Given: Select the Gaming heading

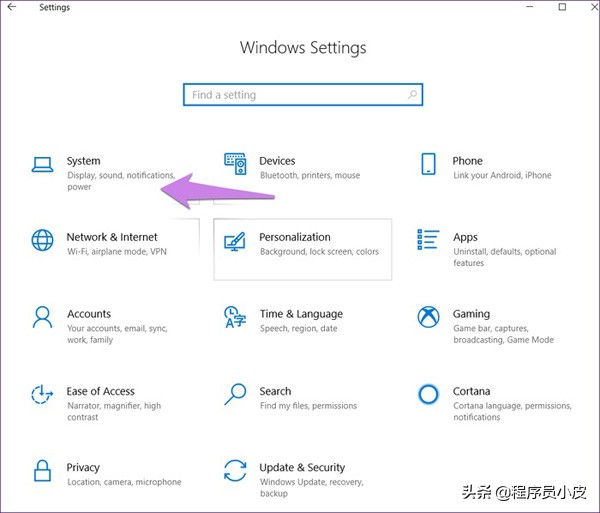Looking at the screenshot, I should point(471,314).
